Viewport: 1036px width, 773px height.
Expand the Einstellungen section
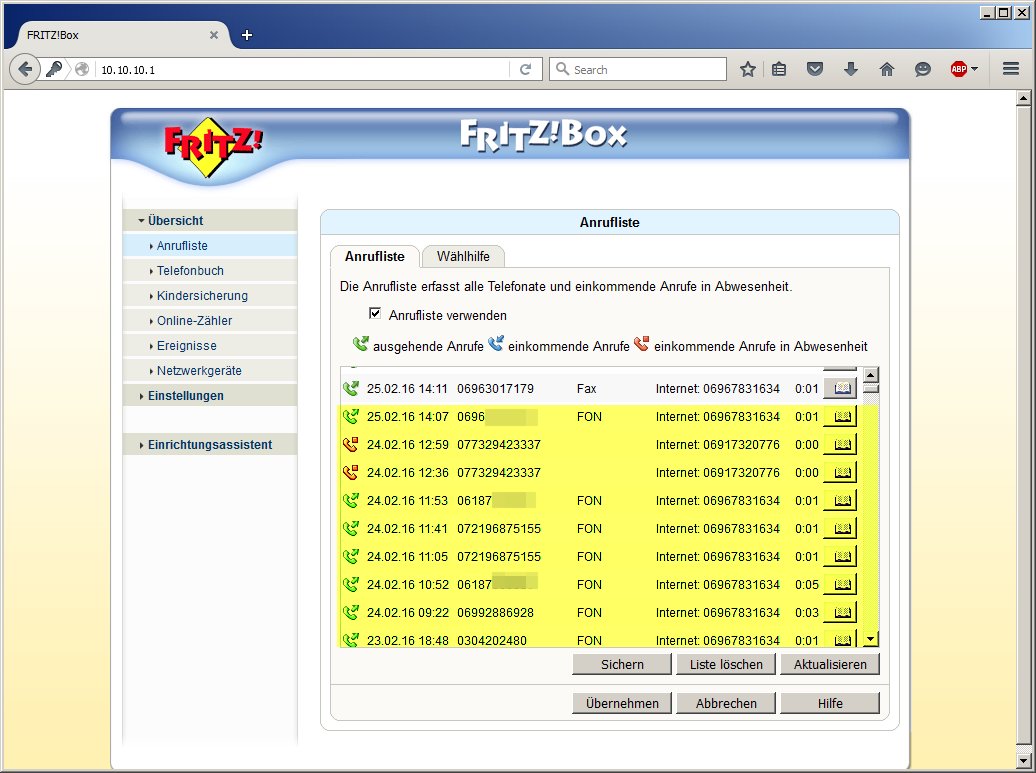click(x=185, y=395)
